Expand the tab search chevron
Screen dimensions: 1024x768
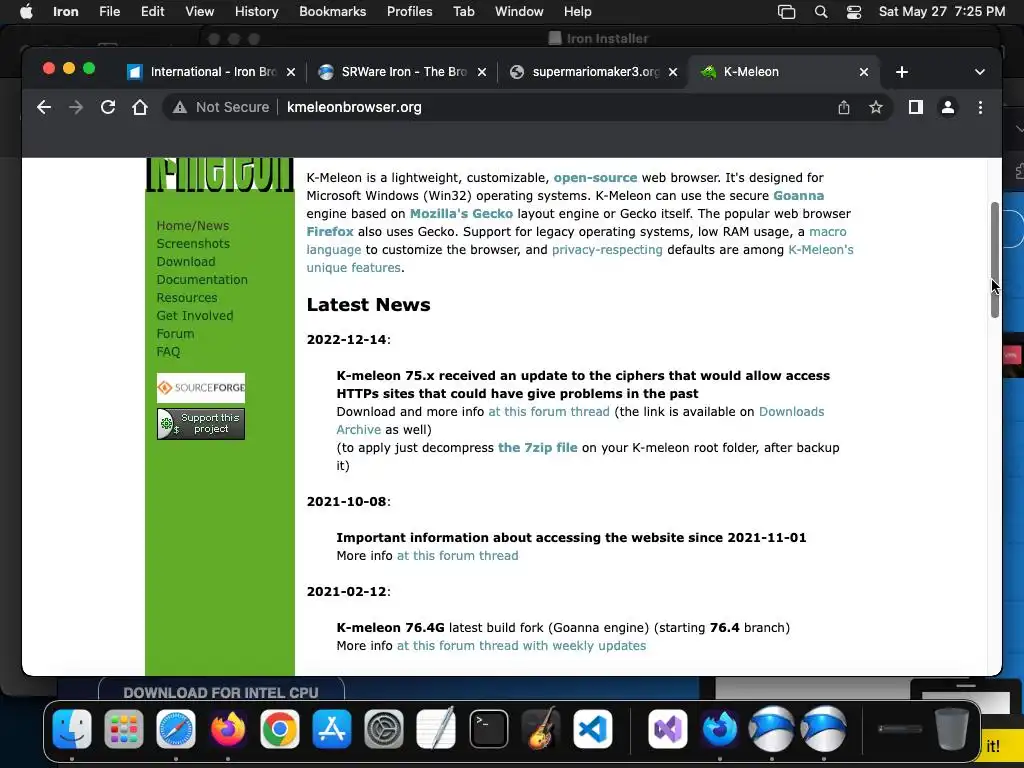[x=980, y=72]
